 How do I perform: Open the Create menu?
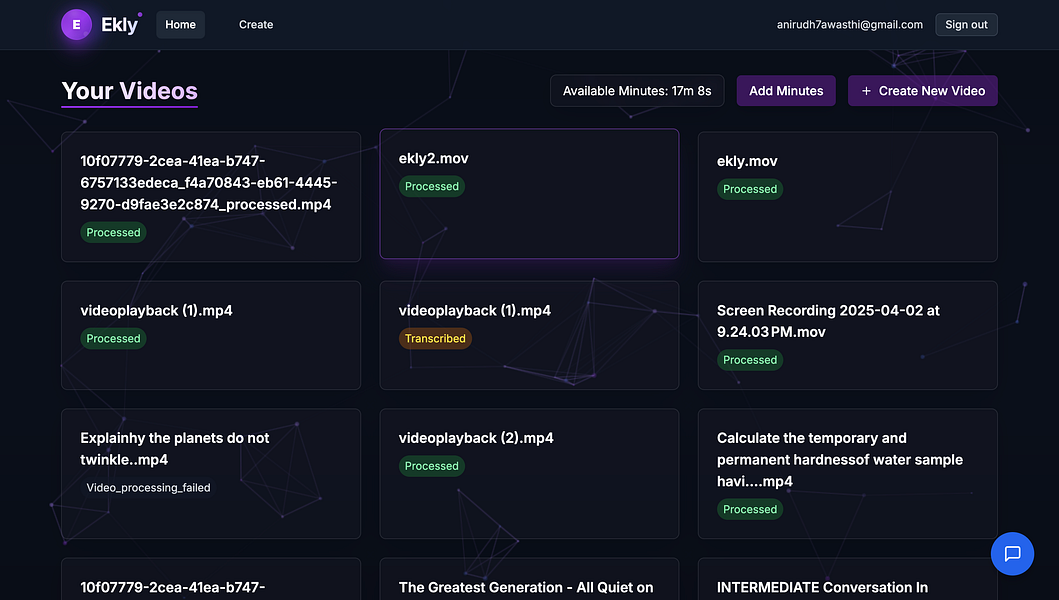pos(256,24)
